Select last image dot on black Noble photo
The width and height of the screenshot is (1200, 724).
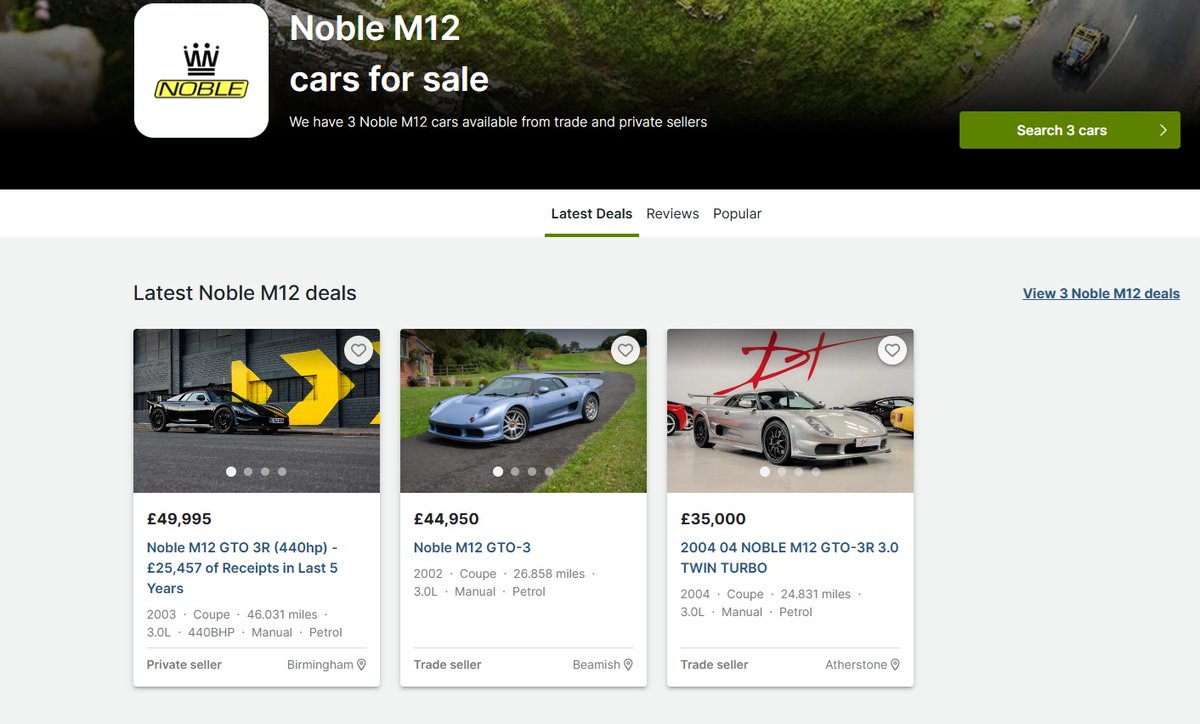(x=282, y=471)
